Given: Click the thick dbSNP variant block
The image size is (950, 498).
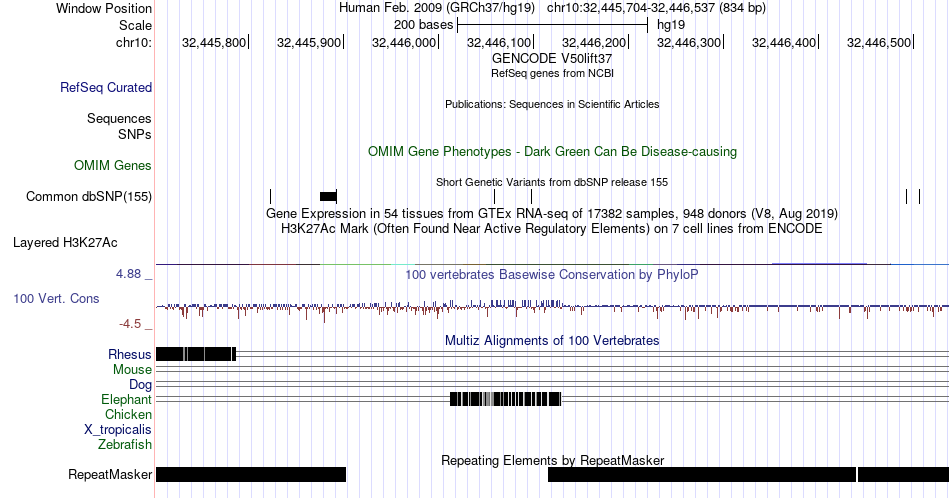Looking at the screenshot, I should [x=328, y=196].
